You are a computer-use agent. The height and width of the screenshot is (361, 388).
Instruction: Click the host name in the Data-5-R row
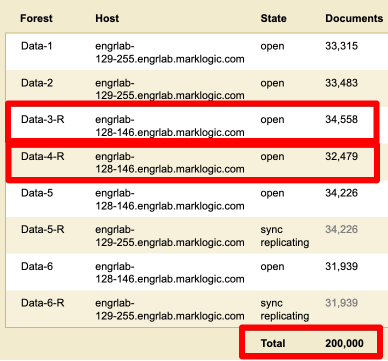pyautogui.click(x=170, y=236)
